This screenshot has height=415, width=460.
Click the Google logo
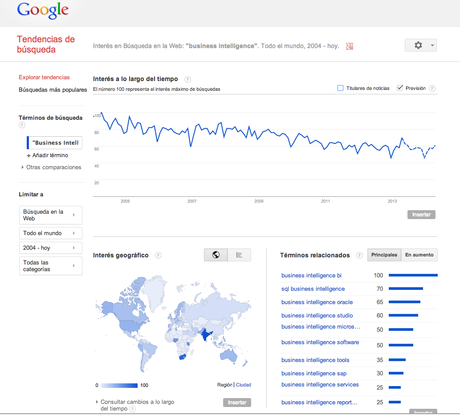click(43, 11)
